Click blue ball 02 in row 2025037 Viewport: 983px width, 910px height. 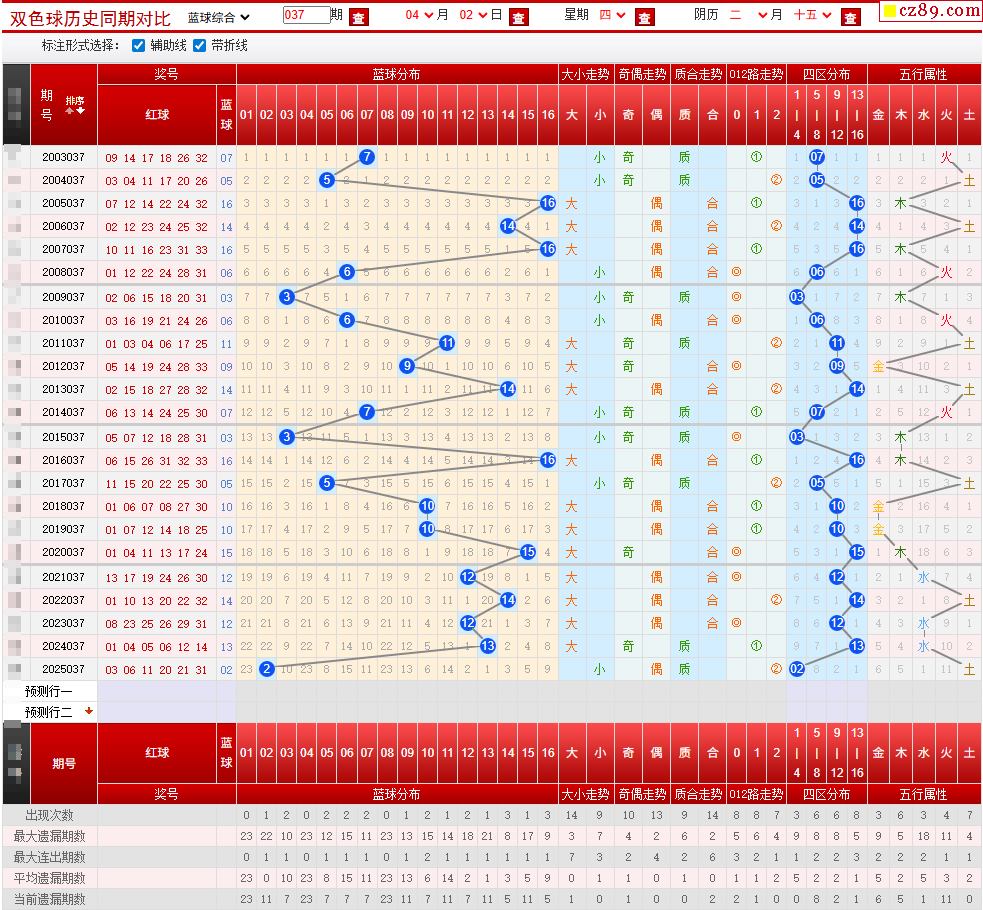(266, 669)
